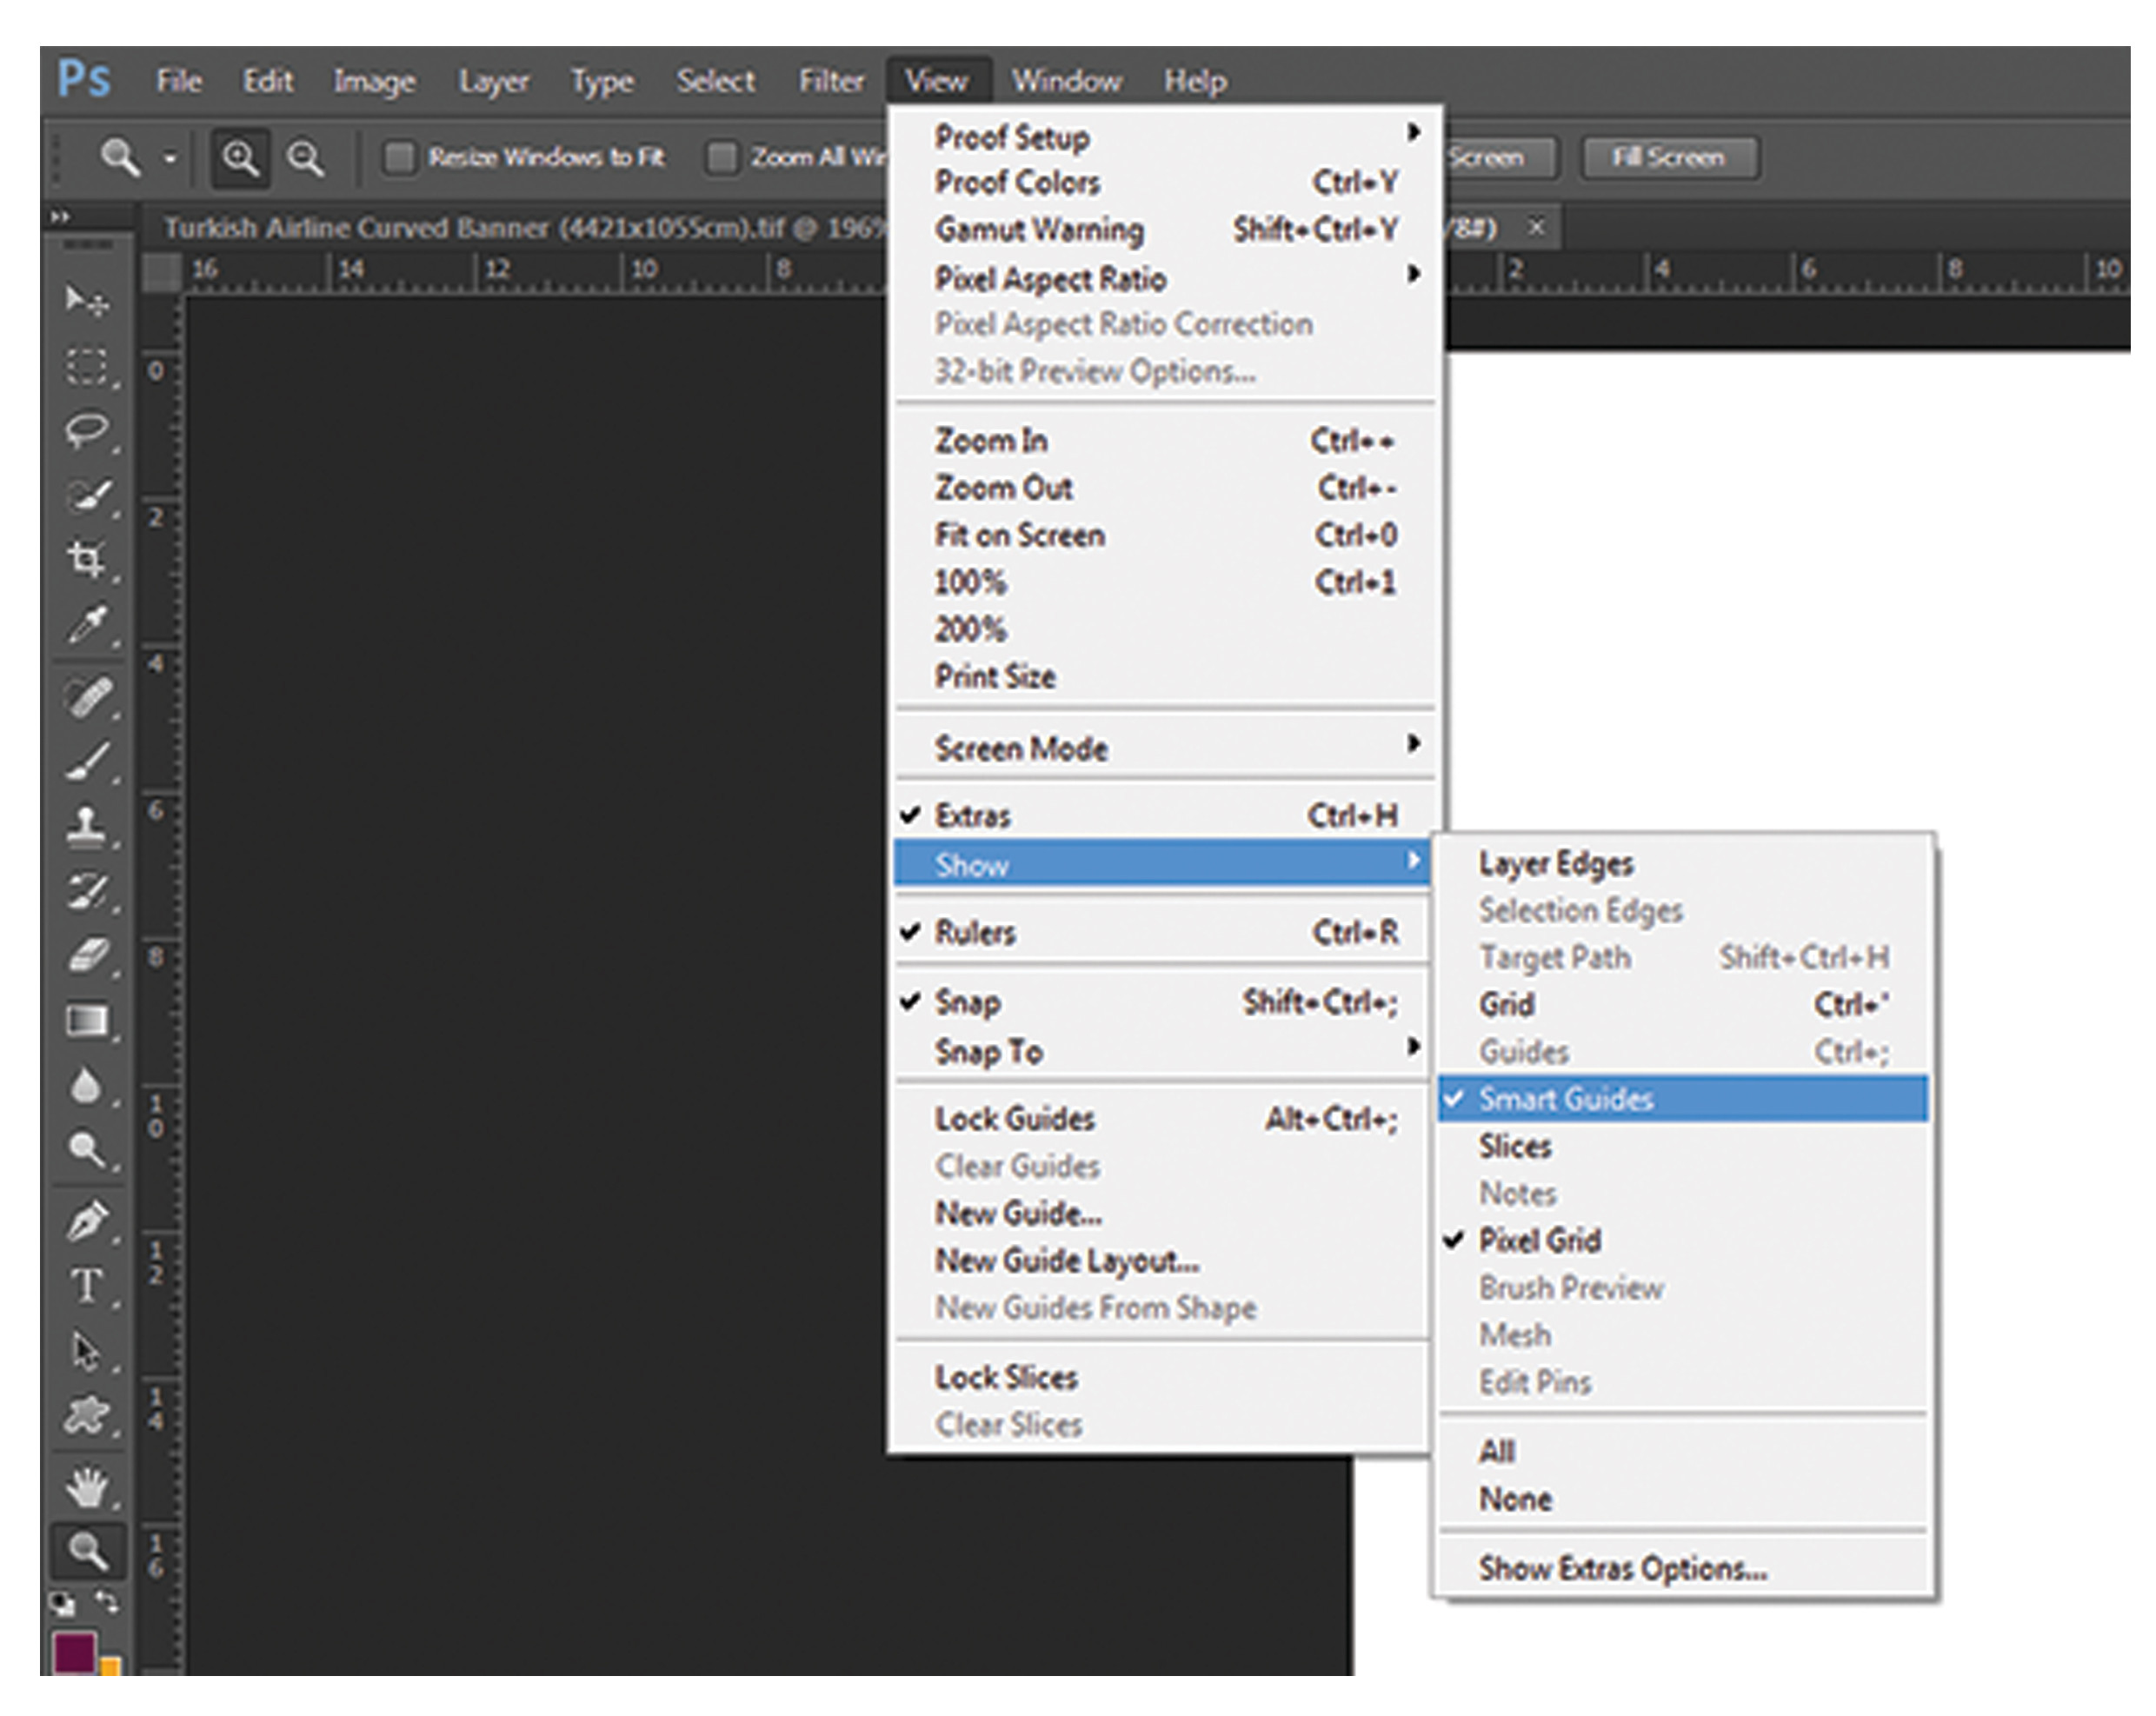
Task: Toggle Snap in View menu
Action: point(1163,1002)
